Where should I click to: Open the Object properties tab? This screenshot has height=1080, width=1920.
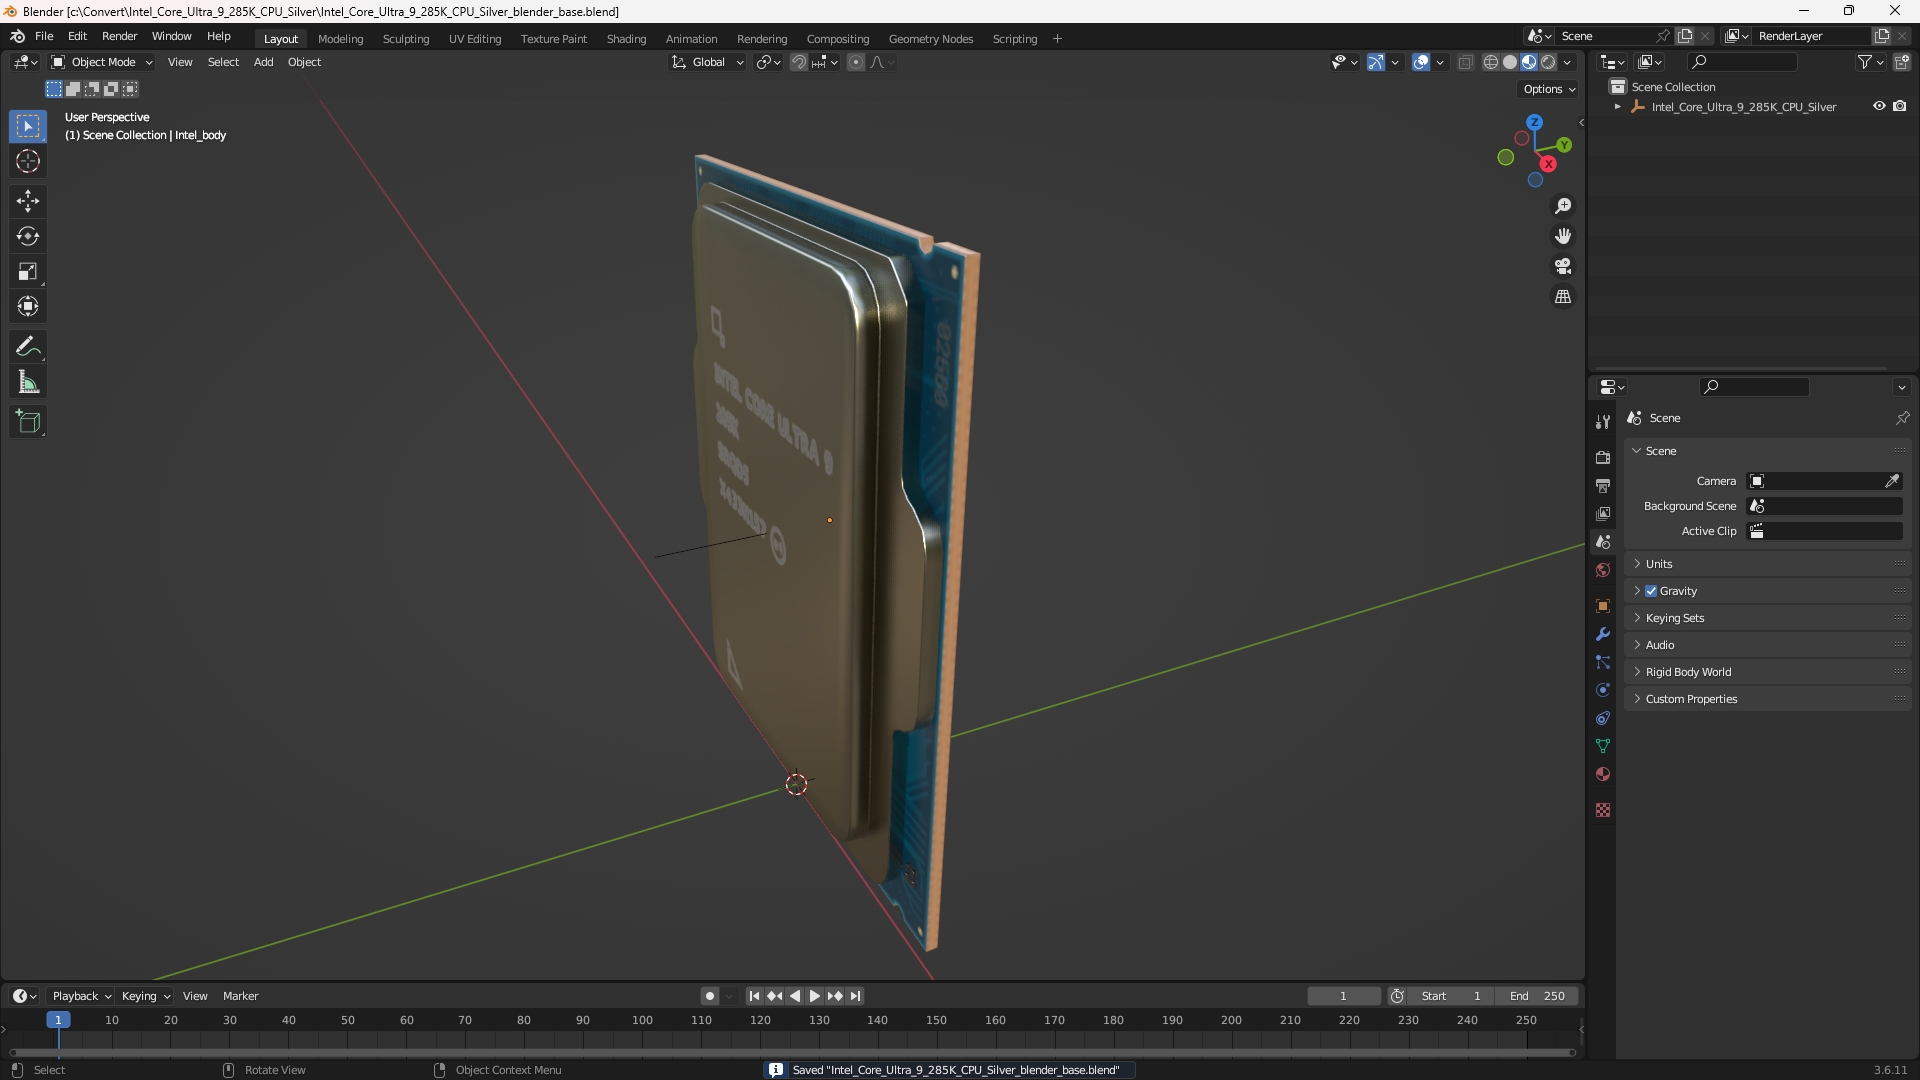pyautogui.click(x=1603, y=606)
